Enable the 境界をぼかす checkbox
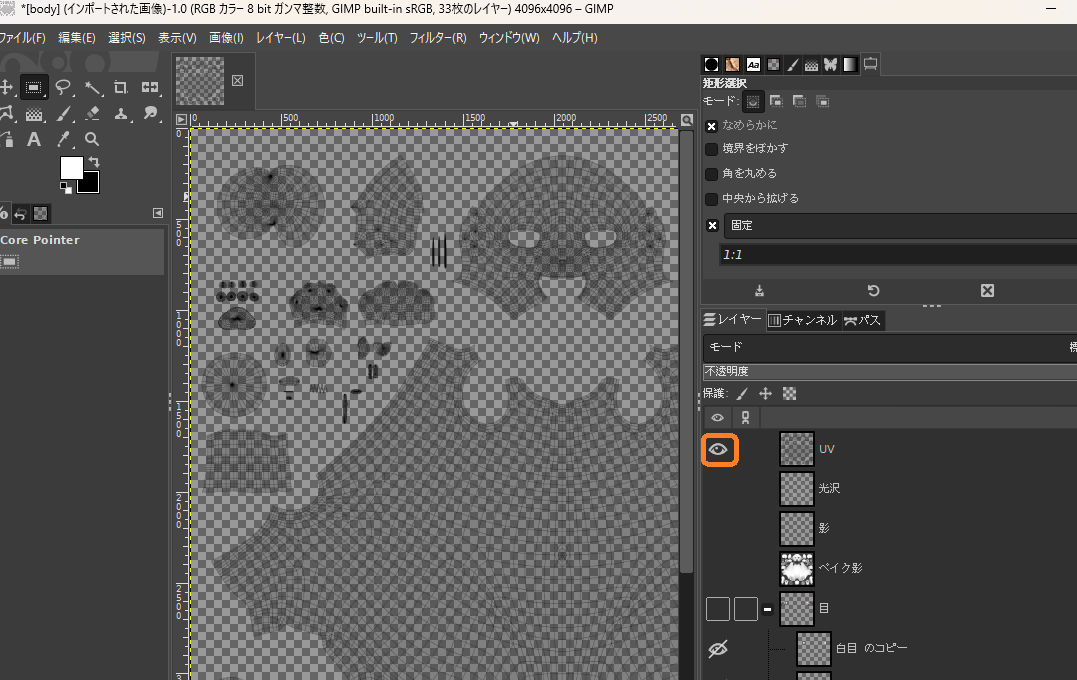 [712, 149]
